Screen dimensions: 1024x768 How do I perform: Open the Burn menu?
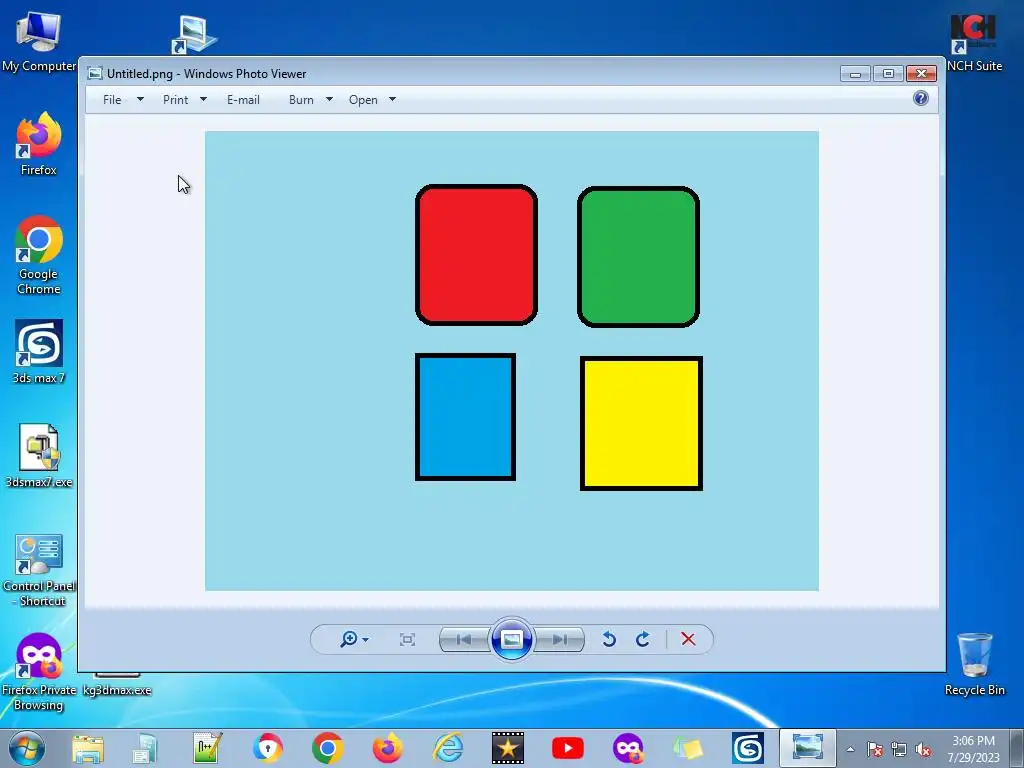click(x=301, y=99)
